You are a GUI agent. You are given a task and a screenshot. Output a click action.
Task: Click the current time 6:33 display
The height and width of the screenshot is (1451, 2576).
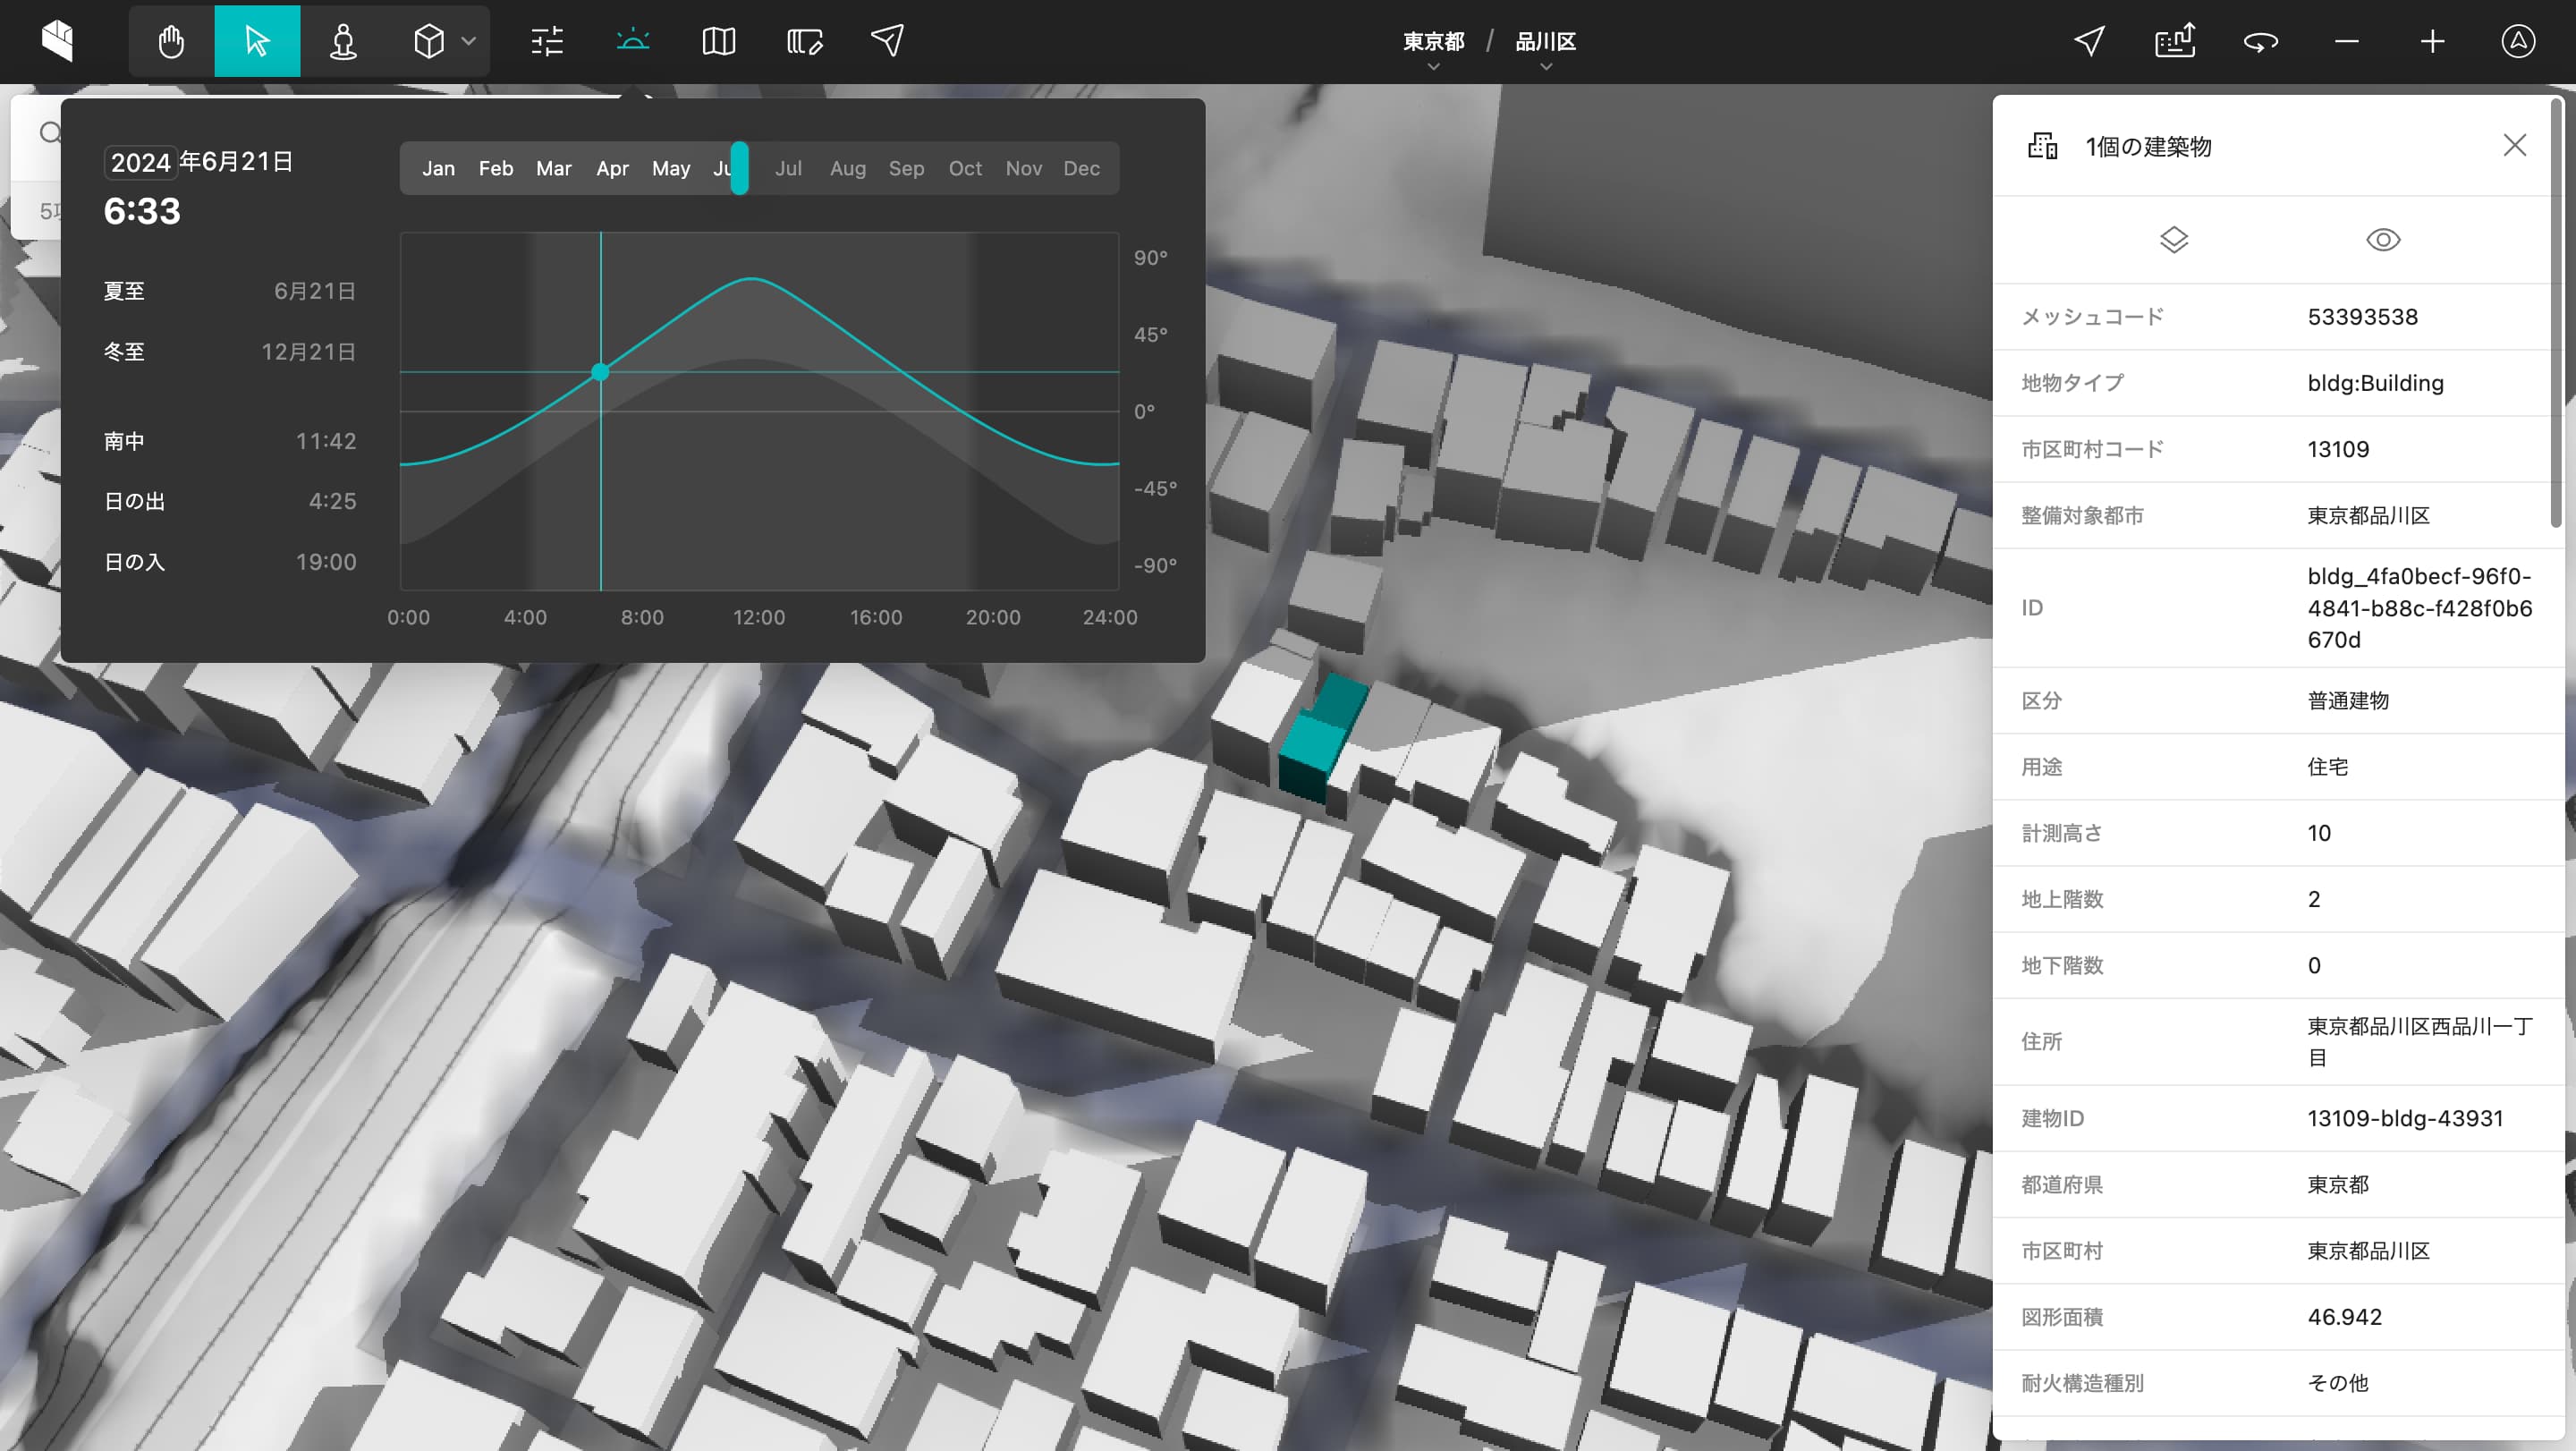(142, 211)
